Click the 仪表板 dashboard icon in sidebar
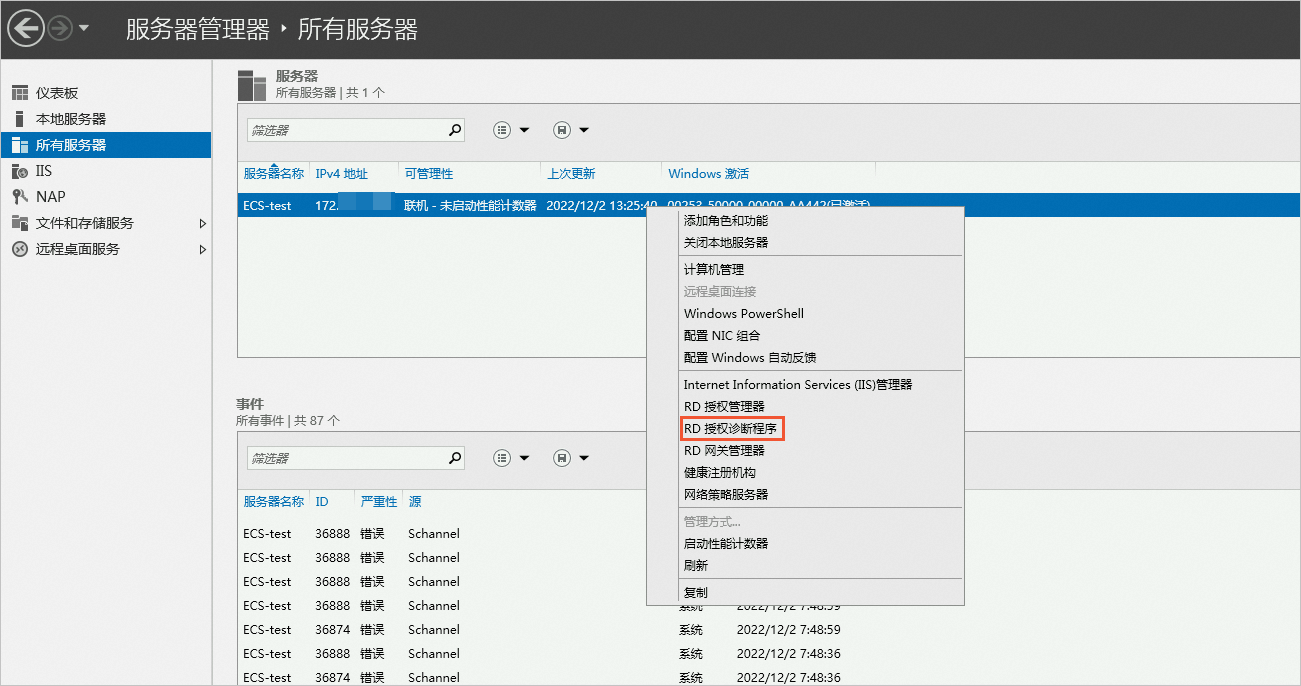This screenshot has width=1301, height=686. 19,93
